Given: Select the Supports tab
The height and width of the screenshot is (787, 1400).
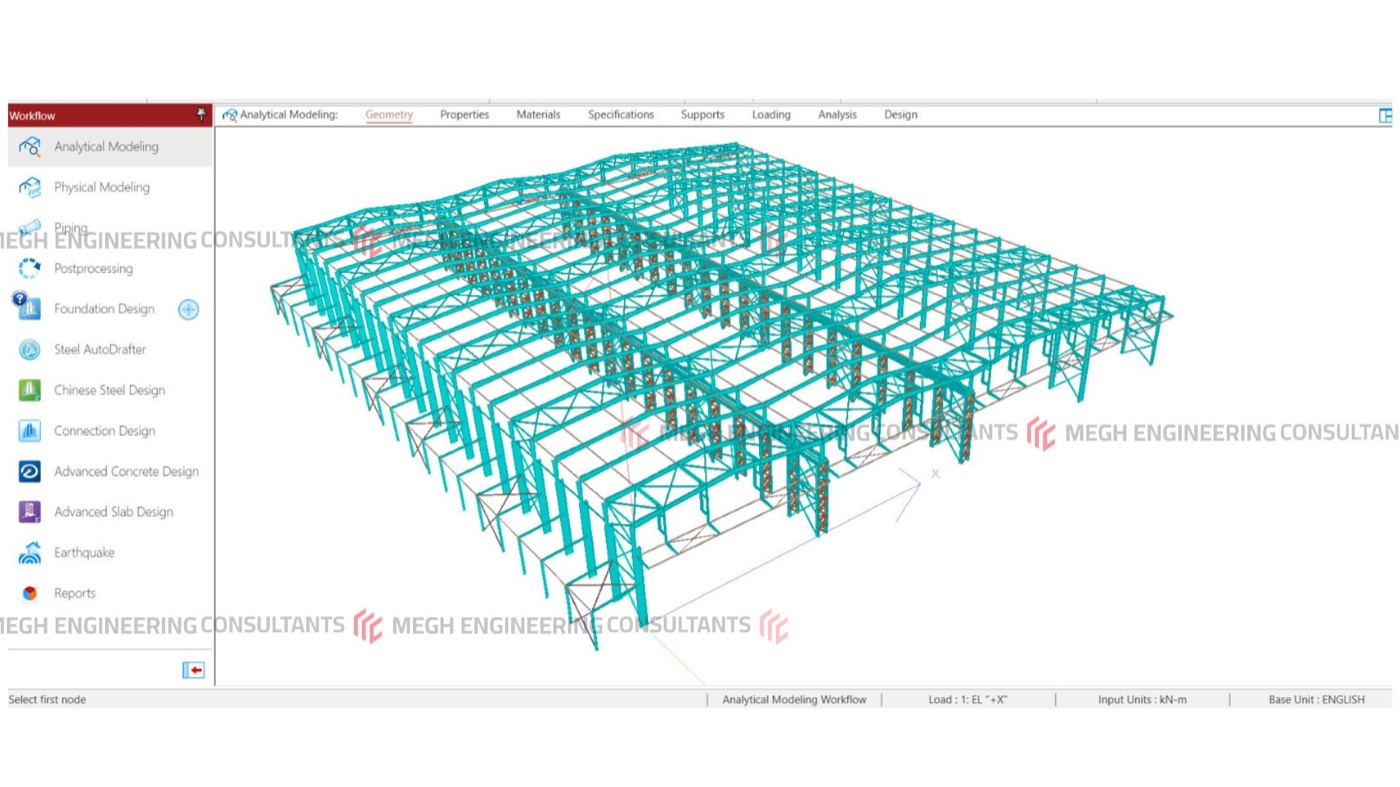Looking at the screenshot, I should [703, 115].
